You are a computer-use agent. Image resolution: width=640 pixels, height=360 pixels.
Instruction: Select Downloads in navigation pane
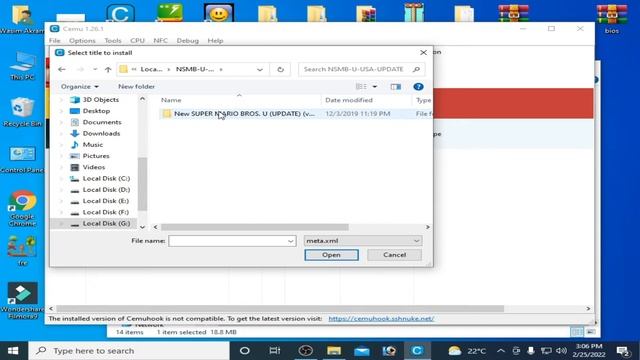[x=101, y=133]
